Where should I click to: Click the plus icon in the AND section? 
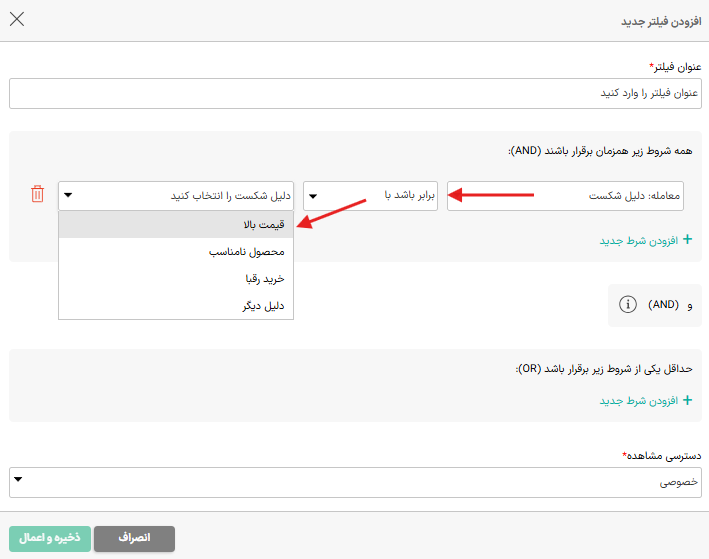pos(687,240)
